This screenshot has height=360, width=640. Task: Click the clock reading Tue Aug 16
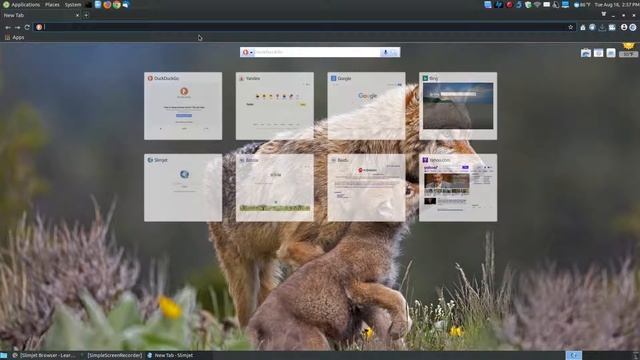tap(616, 4)
